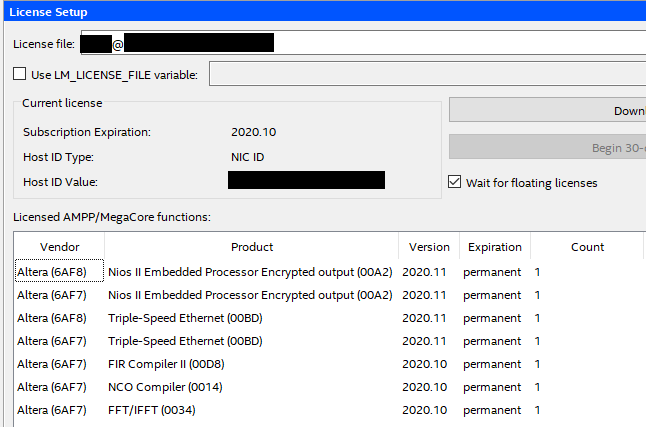Sort table by Product column header
The height and width of the screenshot is (427, 646).
click(x=252, y=246)
